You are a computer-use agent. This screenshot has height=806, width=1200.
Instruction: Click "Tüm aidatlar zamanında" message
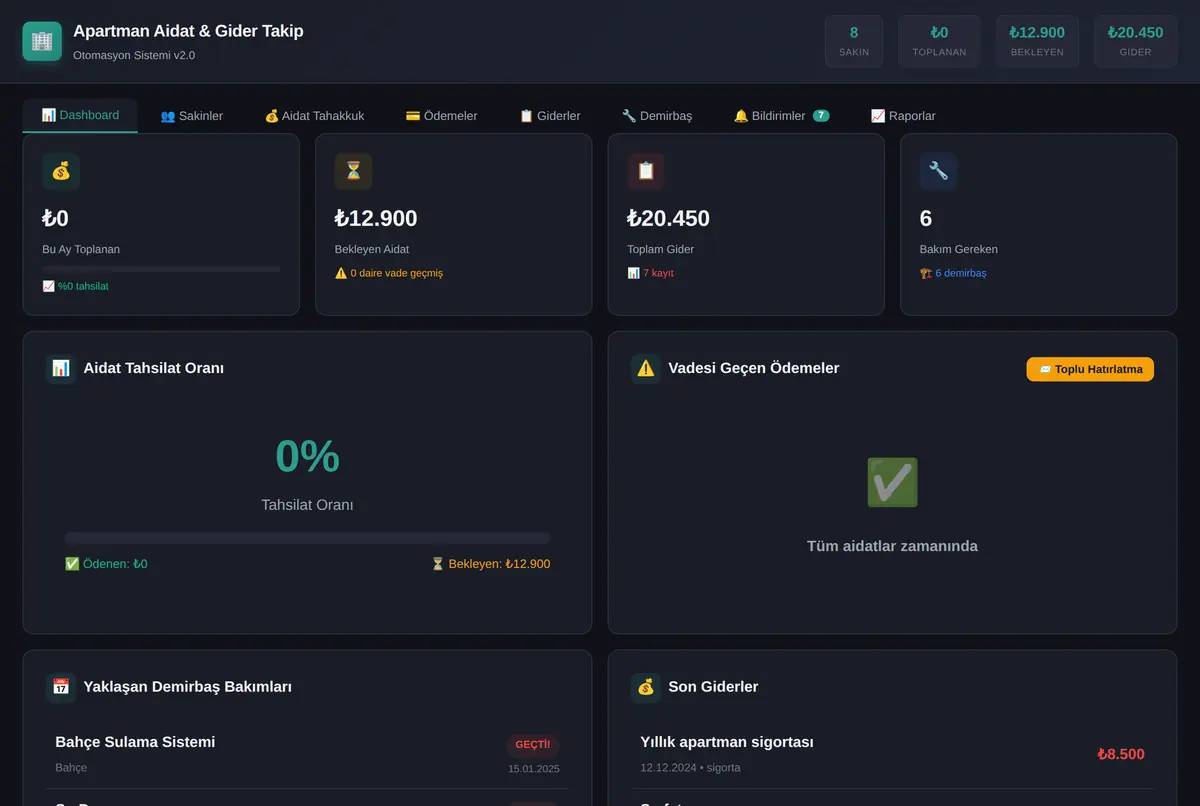pyautogui.click(x=892, y=546)
